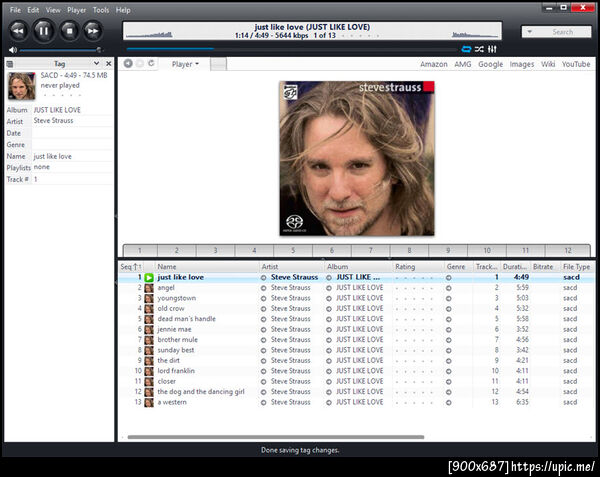Viewport: 600px width, 477px height.
Task: Sort by the Seq column header
Action: coord(130,267)
